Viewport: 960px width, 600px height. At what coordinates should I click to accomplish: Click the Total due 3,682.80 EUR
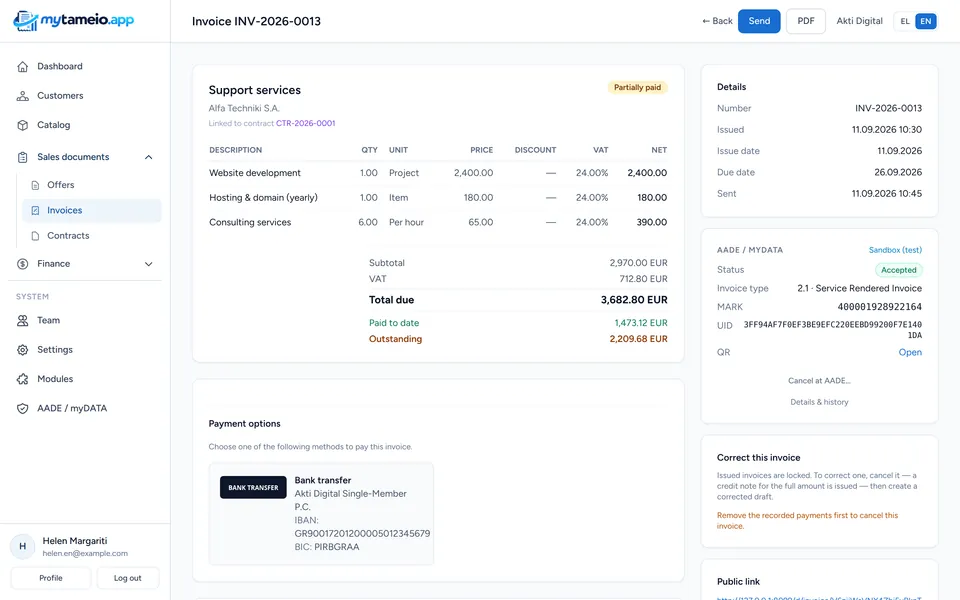pyautogui.click(x=634, y=300)
